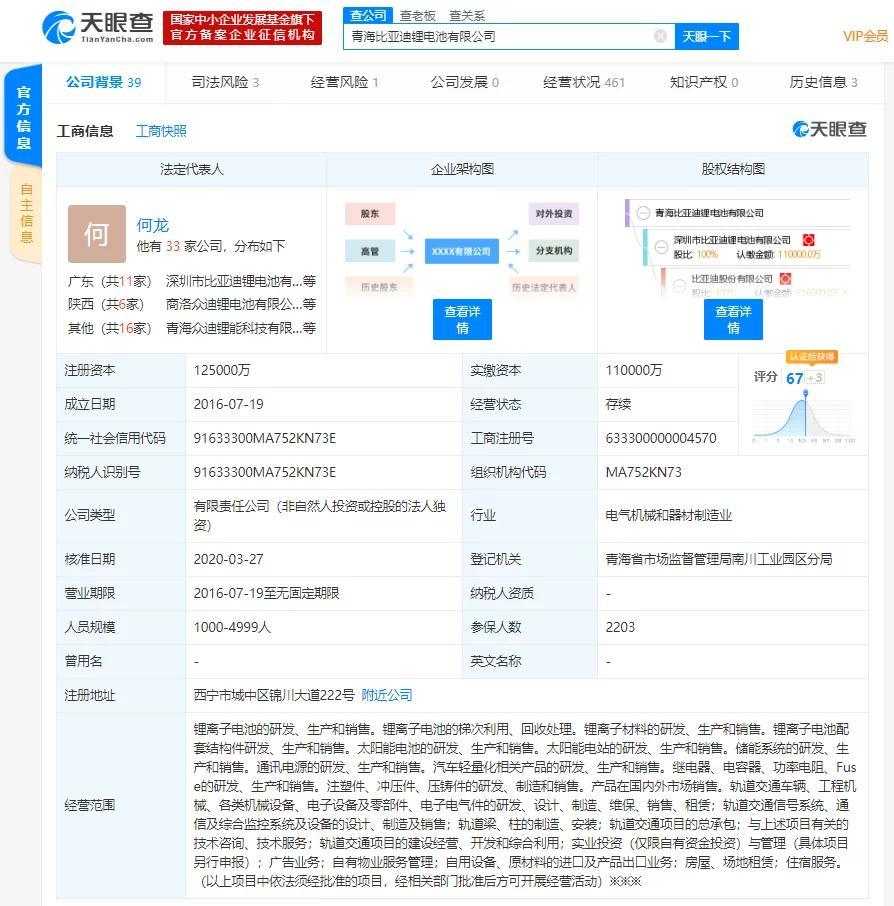Select the 经营风险 tab
The image size is (894, 906).
pyautogui.click(x=344, y=83)
